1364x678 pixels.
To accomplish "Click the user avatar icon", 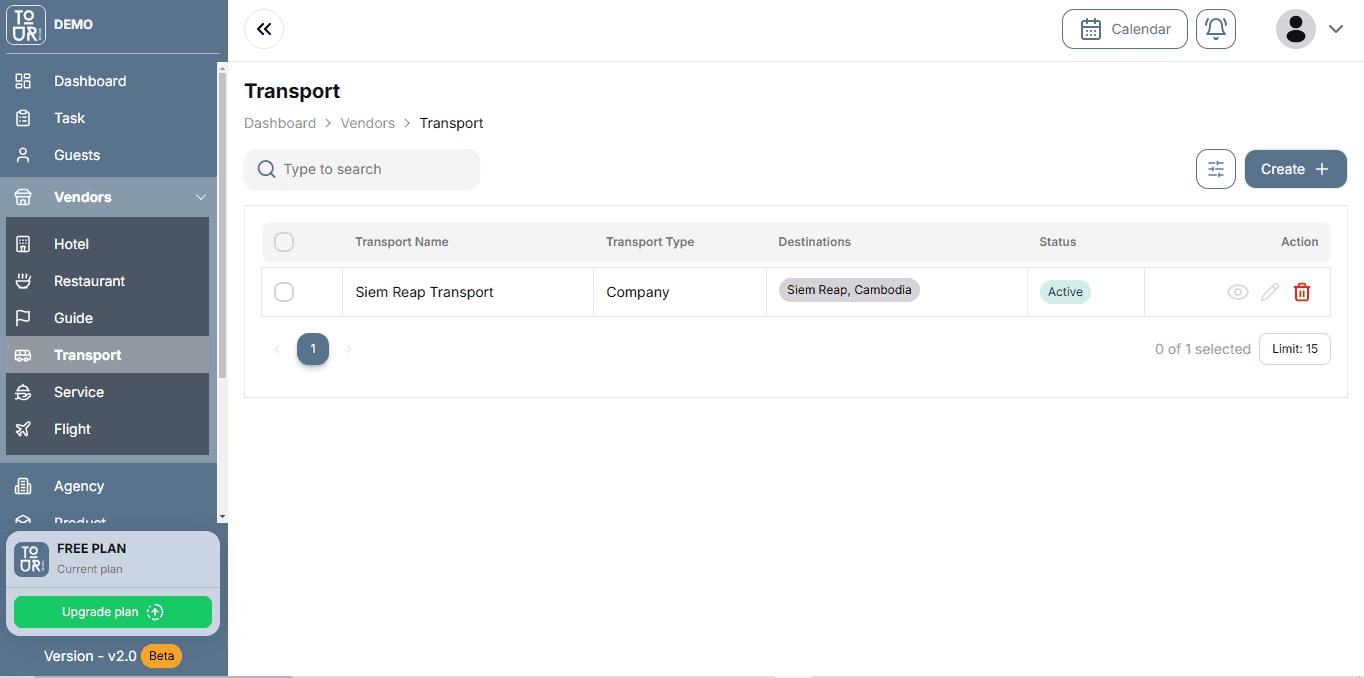I will [1295, 29].
